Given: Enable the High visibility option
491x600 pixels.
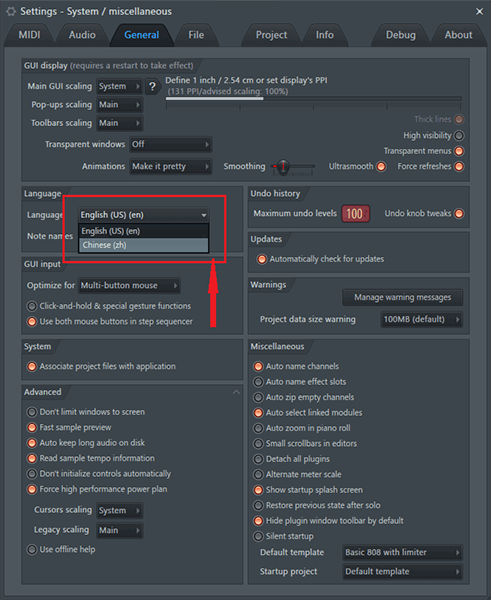Looking at the screenshot, I should click(459, 135).
